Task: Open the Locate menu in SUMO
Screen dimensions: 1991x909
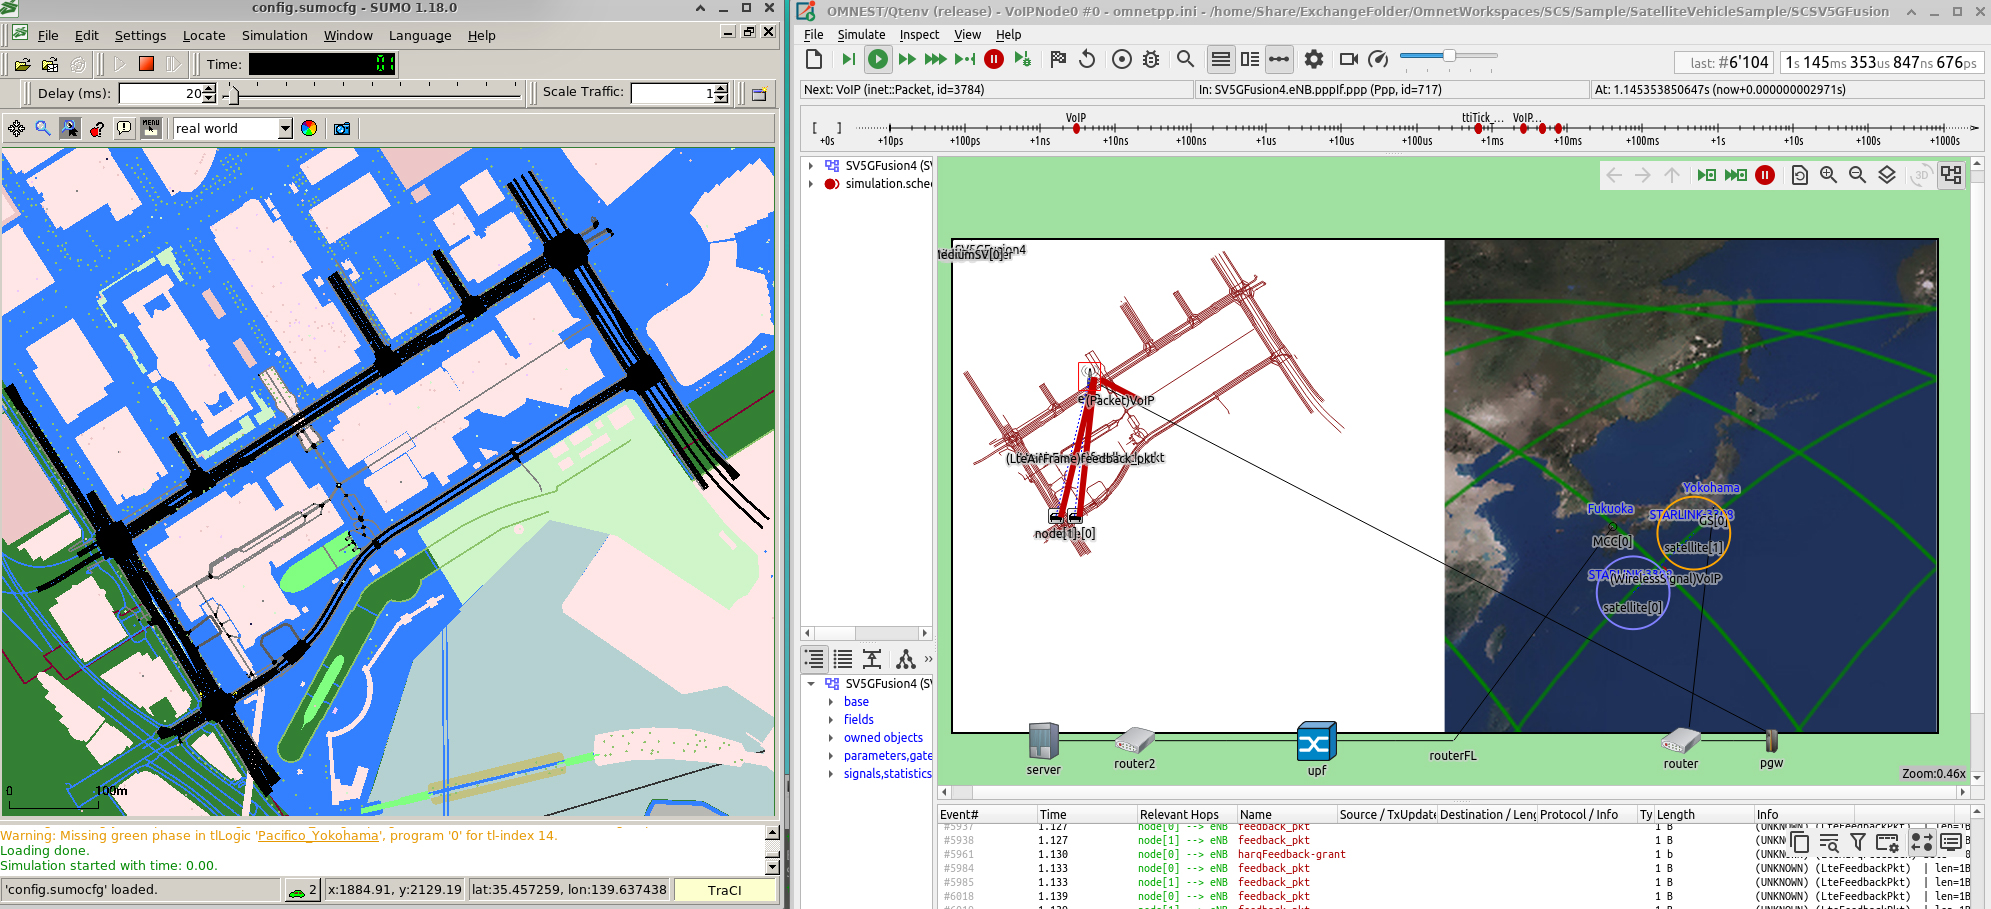Action: coord(204,36)
